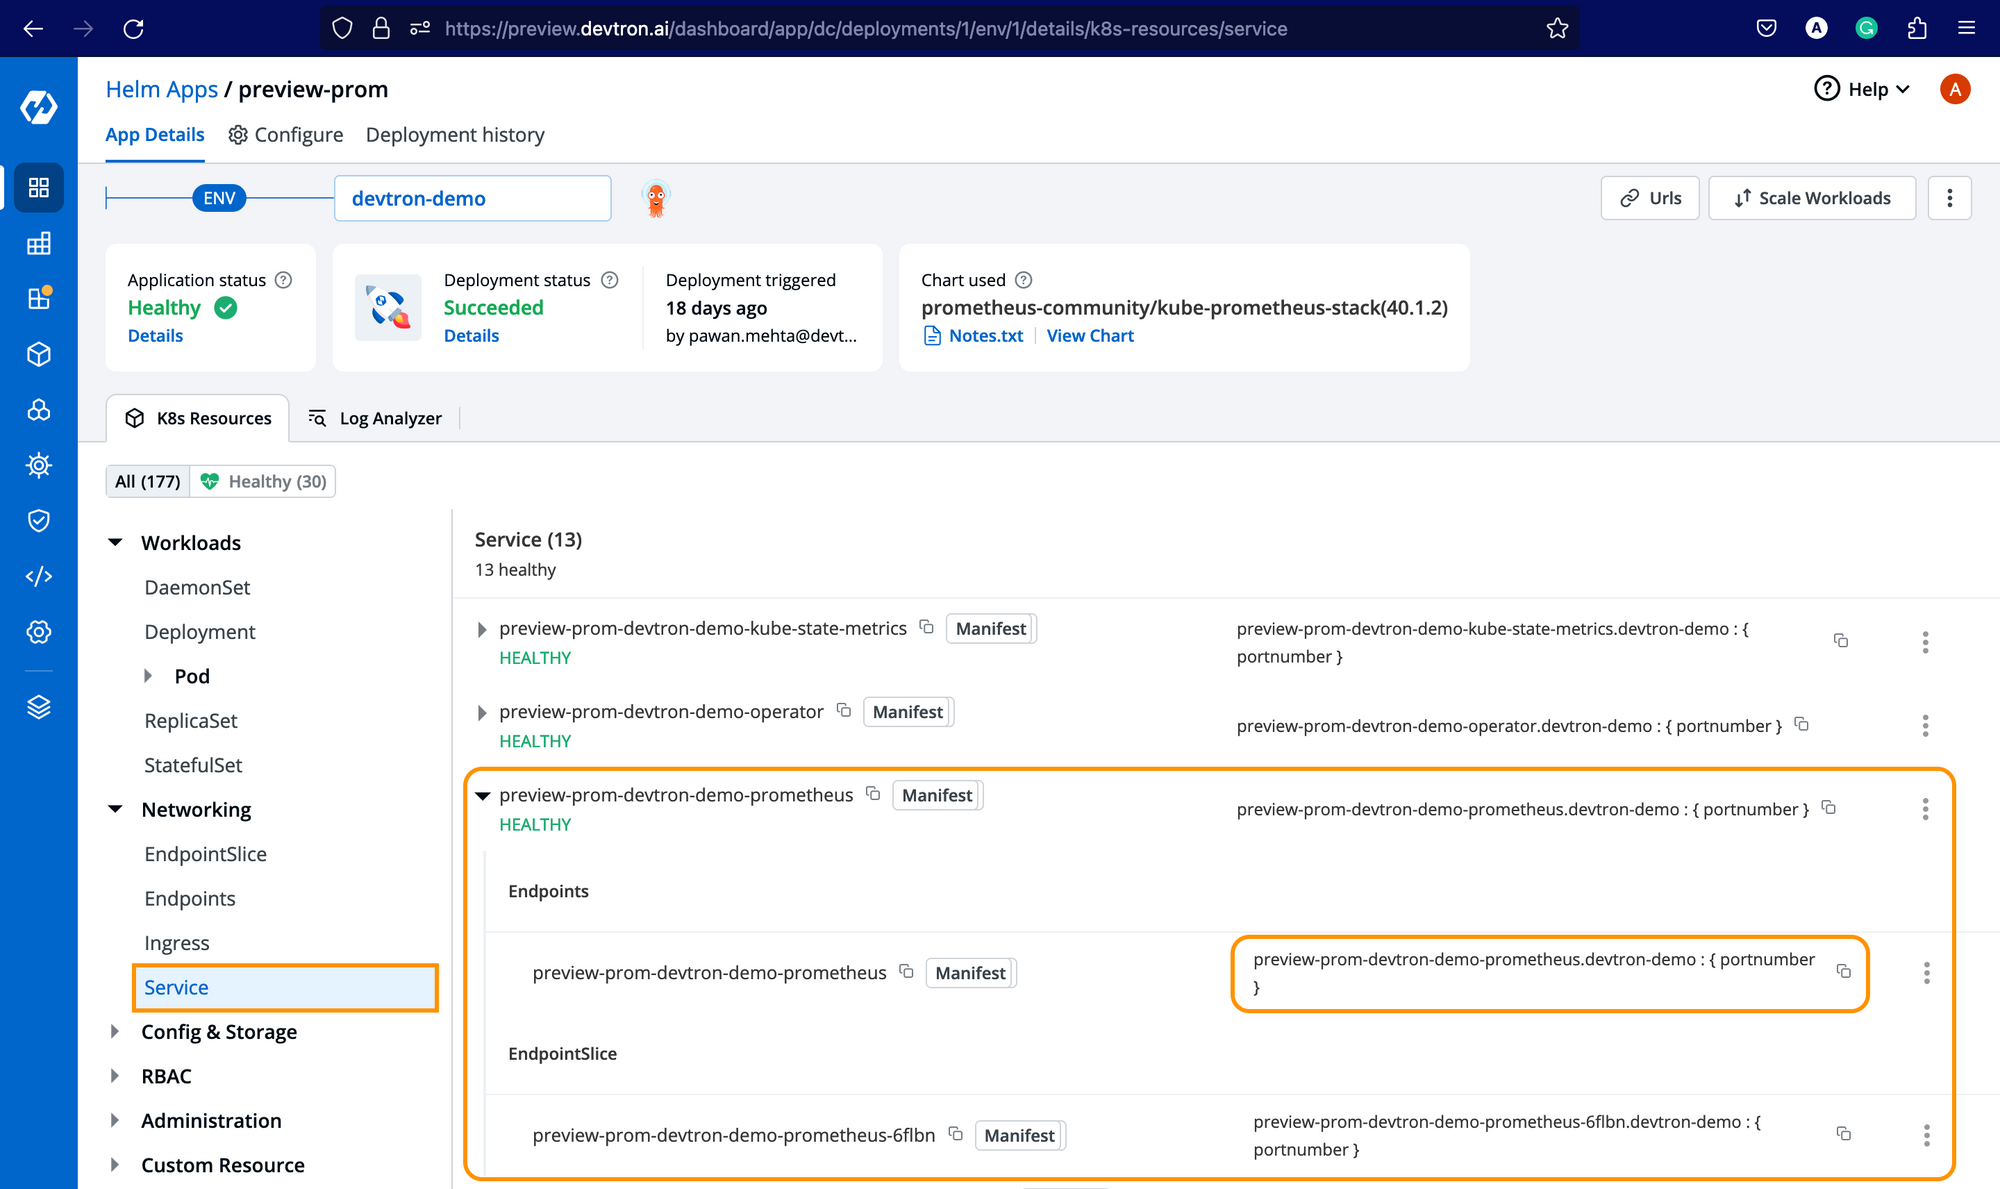Image resolution: width=2000 pixels, height=1189 pixels.
Task: Open more options next to Scale Workloads
Action: click(x=1950, y=198)
